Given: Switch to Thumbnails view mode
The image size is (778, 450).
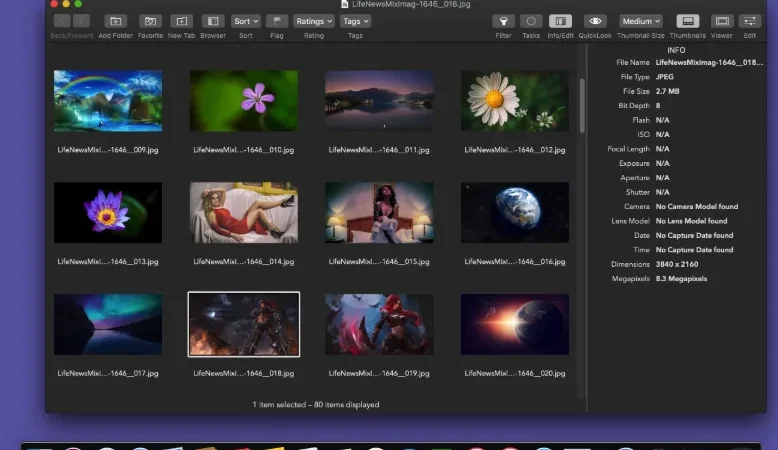Looking at the screenshot, I should tap(688, 21).
